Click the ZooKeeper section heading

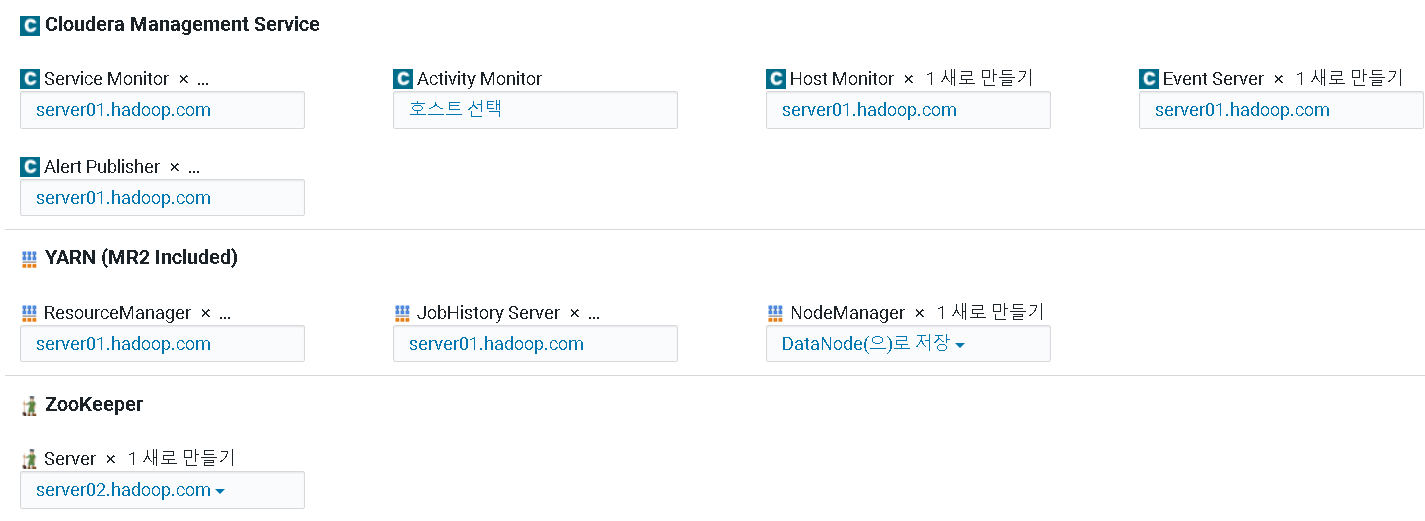(x=94, y=405)
